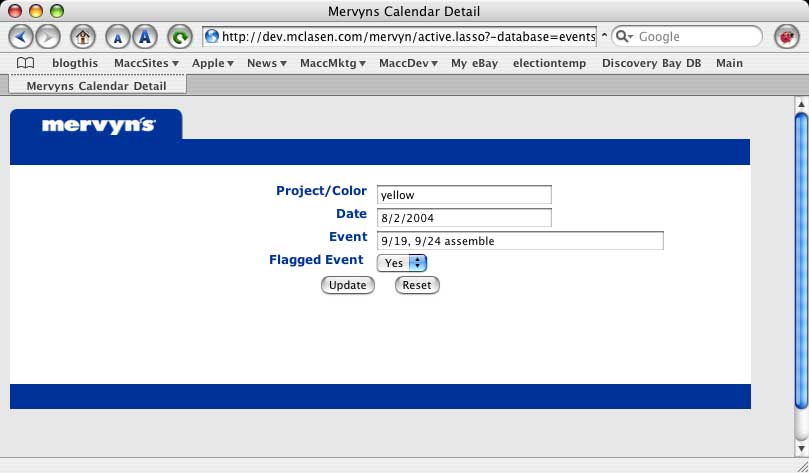Image resolution: width=809 pixels, height=473 pixels.
Task: Click the yellow minimize window button
Action: pyautogui.click(x=36, y=10)
